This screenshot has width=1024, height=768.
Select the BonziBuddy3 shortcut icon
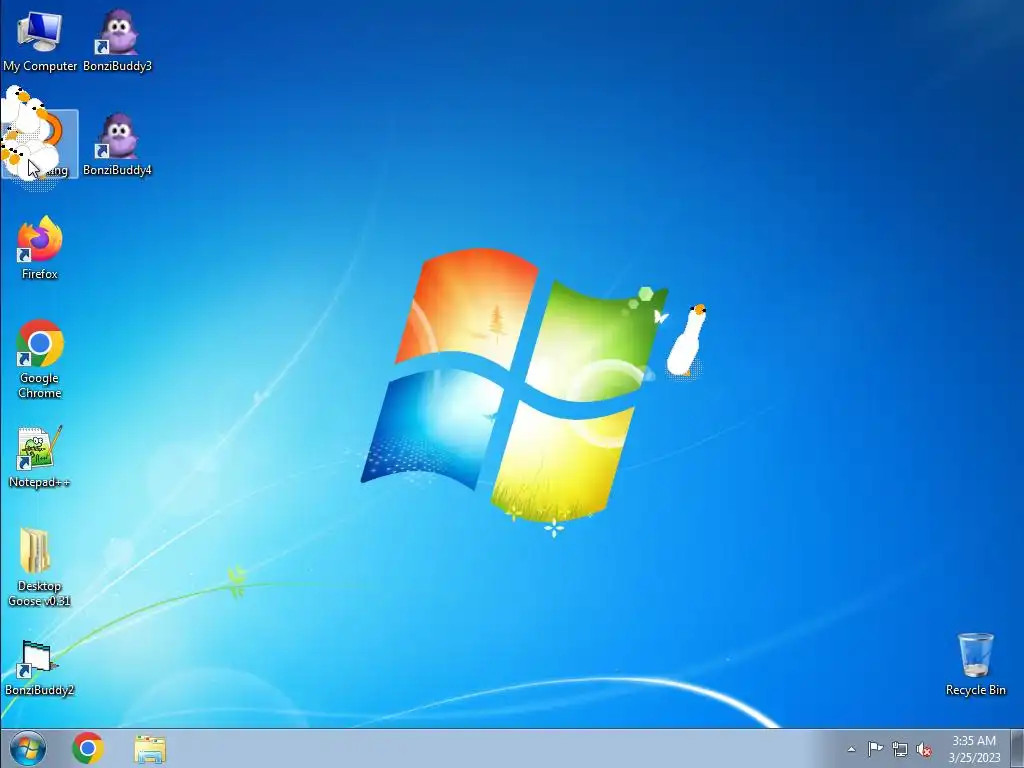coord(118,41)
